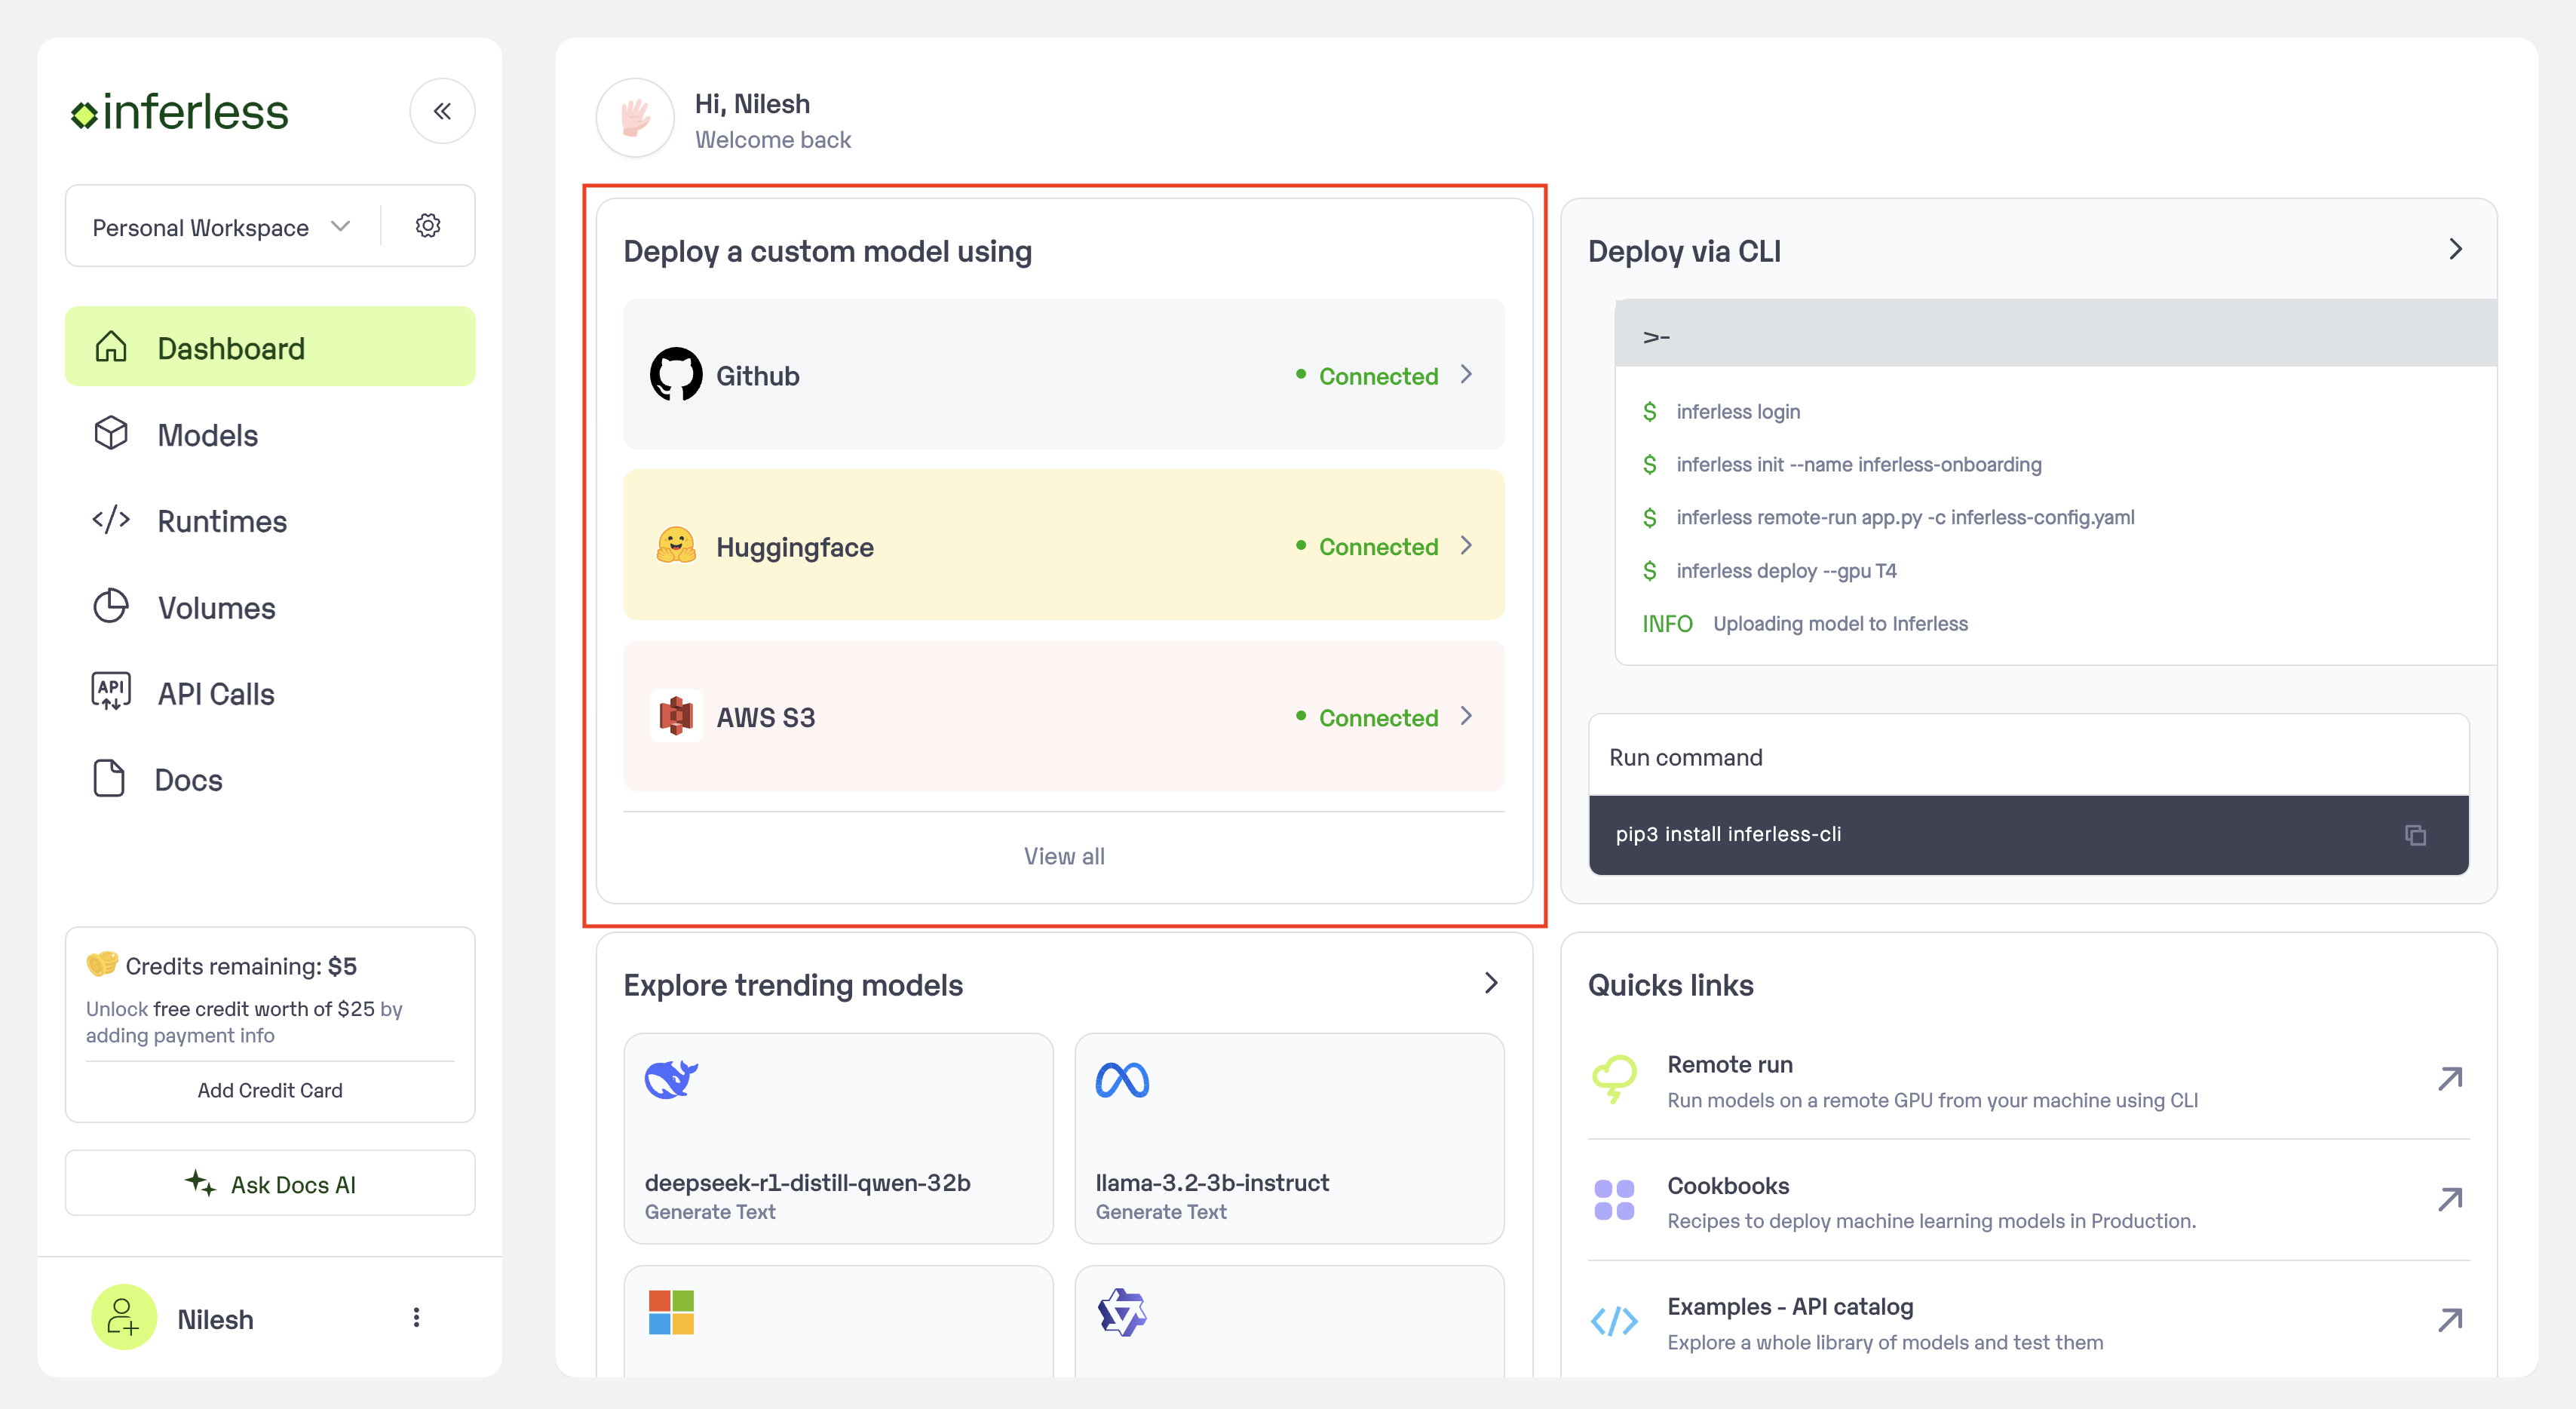Expand the Personal Workspace dropdown

[221, 227]
